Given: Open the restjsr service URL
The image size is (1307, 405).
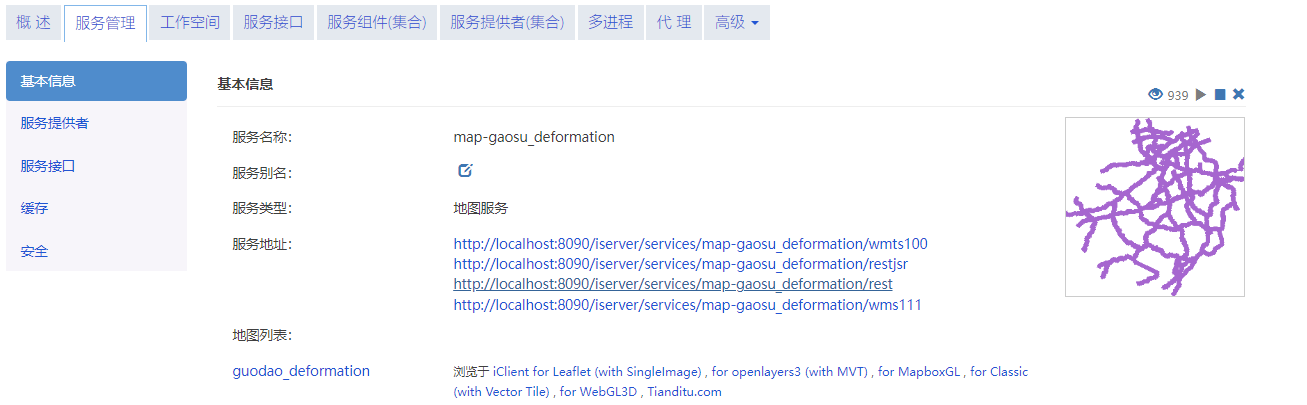Looking at the screenshot, I should click(680, 264).
